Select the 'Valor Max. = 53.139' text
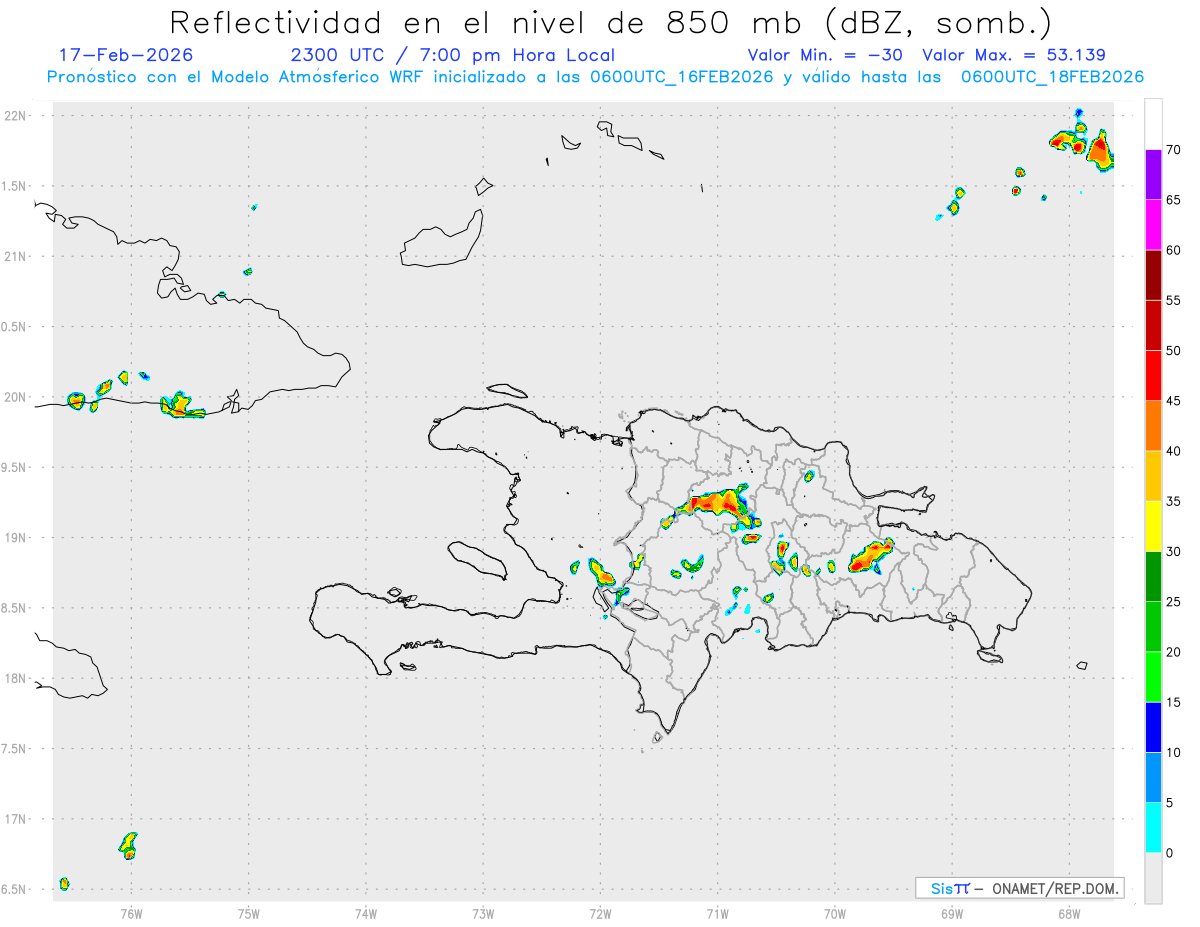This screenshot has width=1200, height=927. pyautogui.click(x=1014, y=55)
